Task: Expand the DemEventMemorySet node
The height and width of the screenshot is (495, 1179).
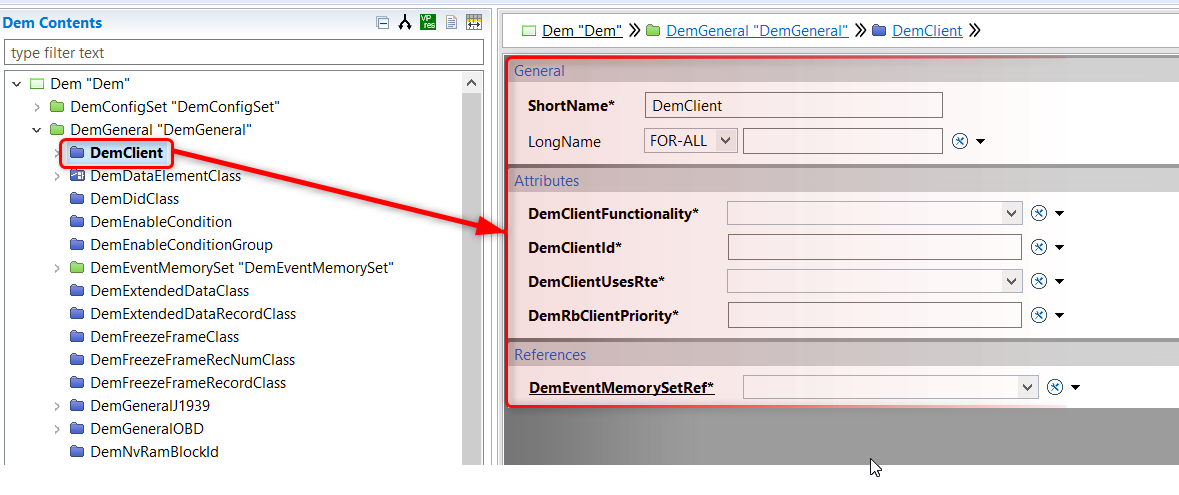Action: point(56,268)
